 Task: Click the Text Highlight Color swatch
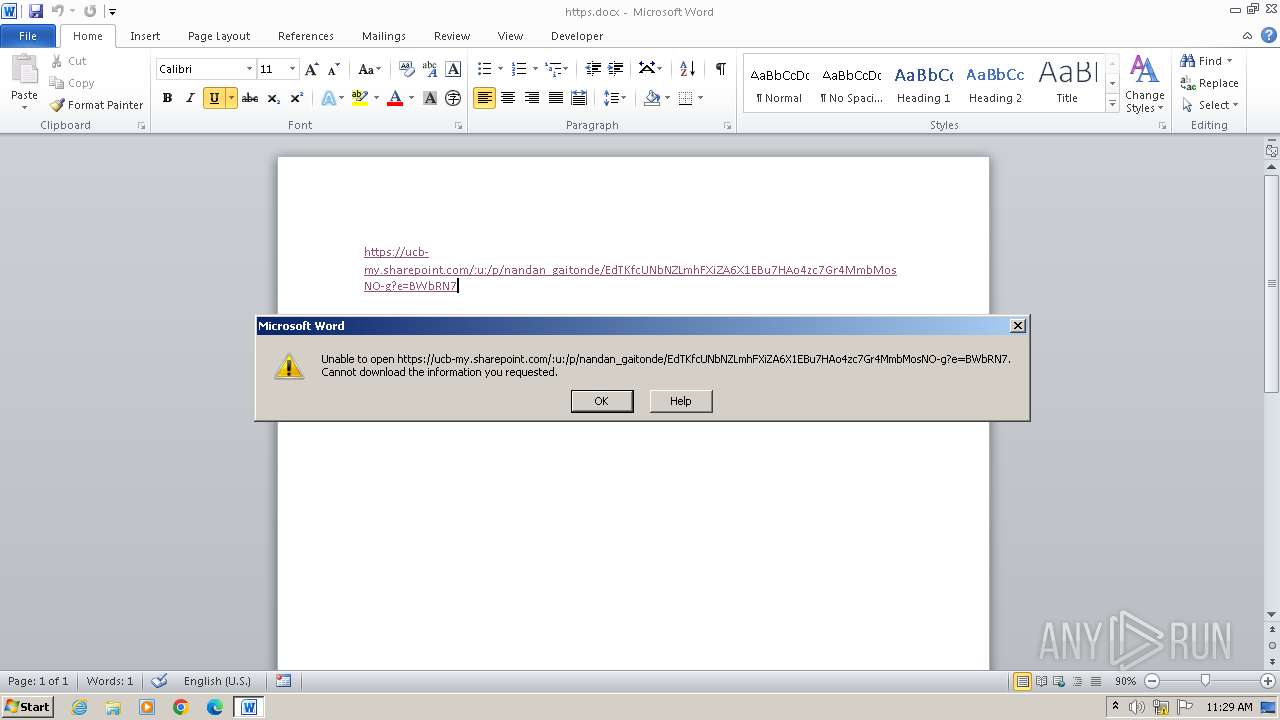360,98
